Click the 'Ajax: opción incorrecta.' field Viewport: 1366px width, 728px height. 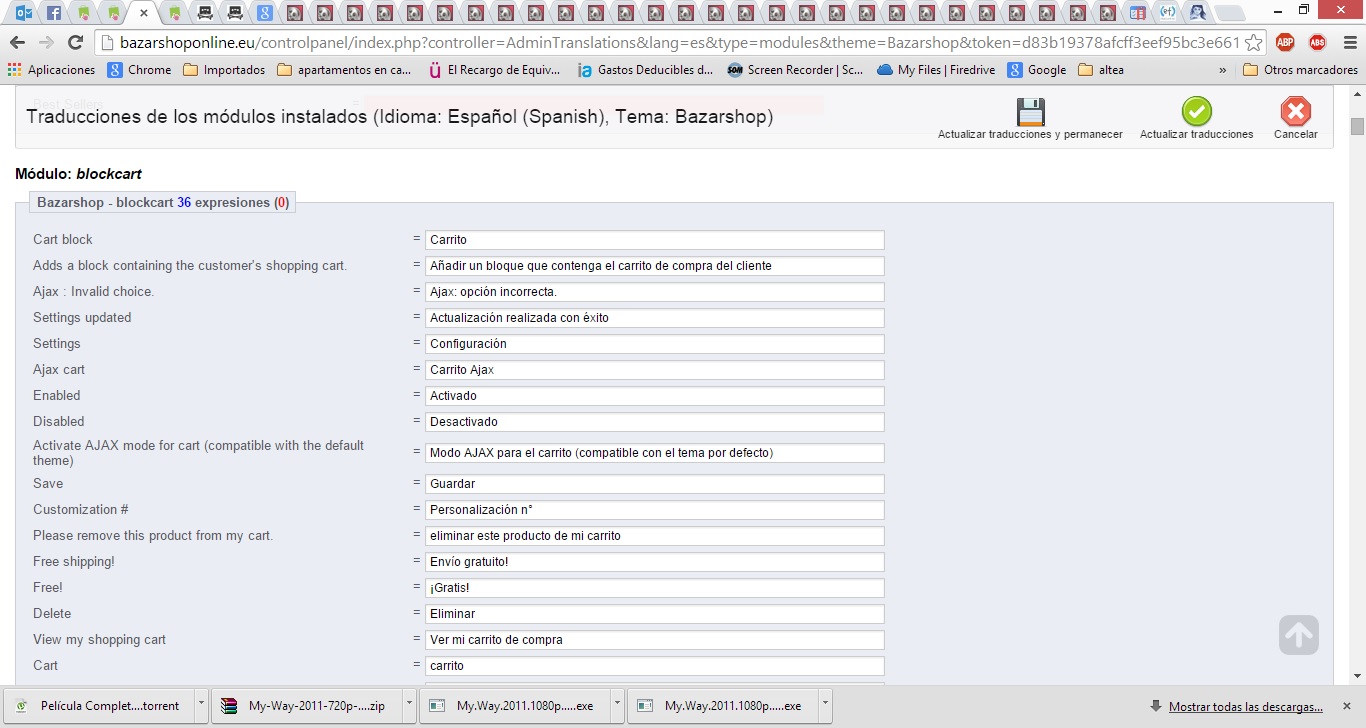pos(654,292)
